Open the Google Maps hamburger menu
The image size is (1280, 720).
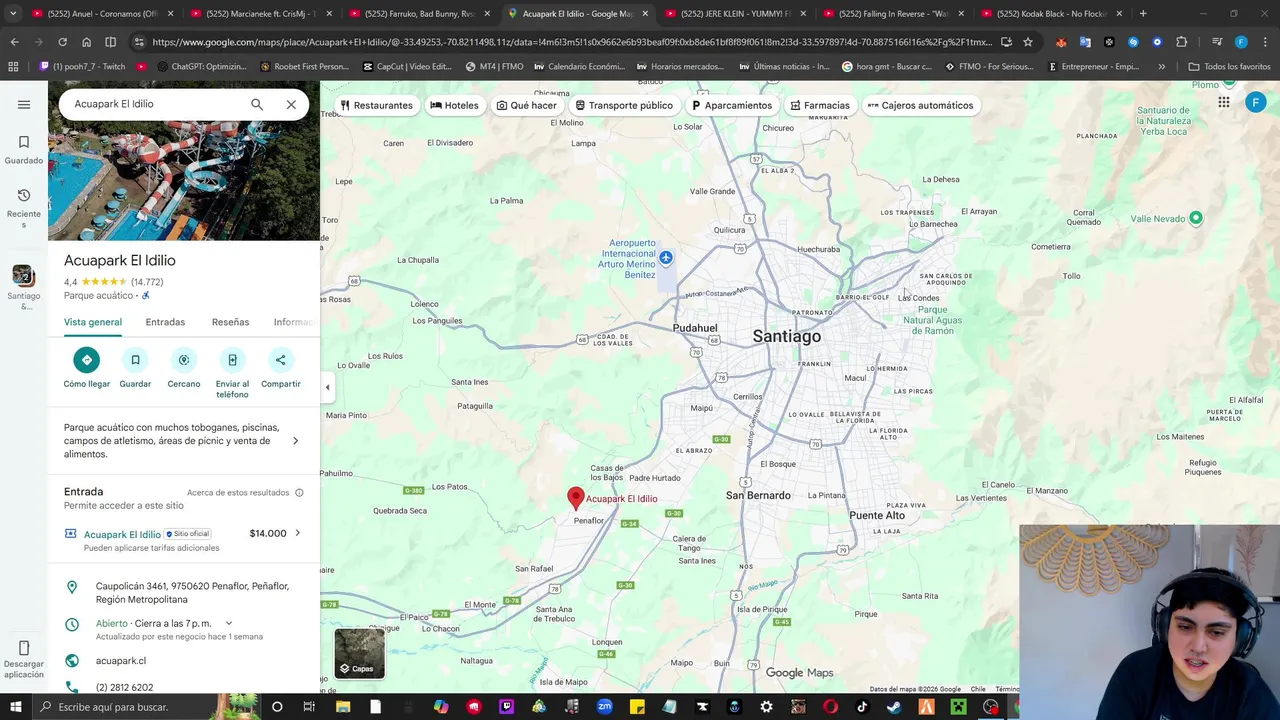point(24,104)
